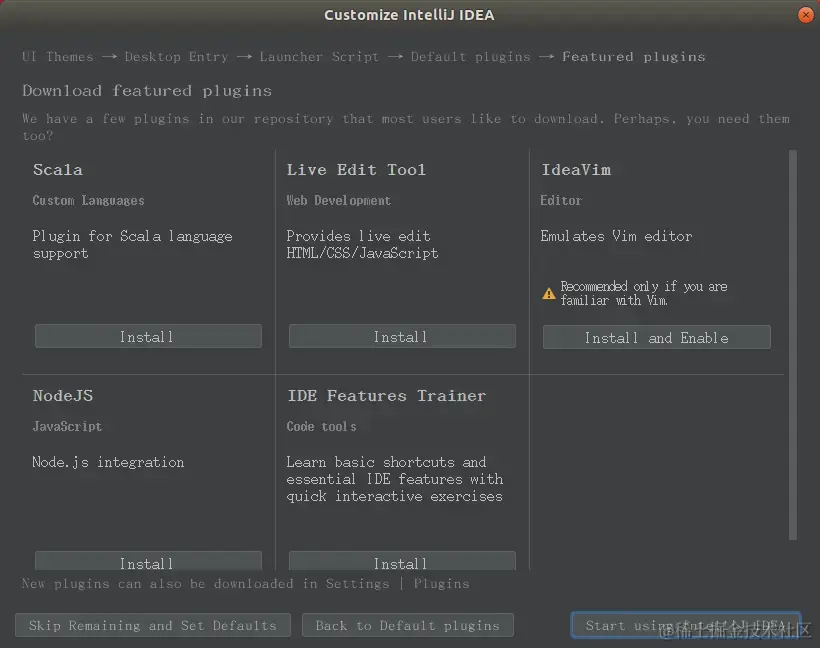Click the Web Development category label

(338, 200)
